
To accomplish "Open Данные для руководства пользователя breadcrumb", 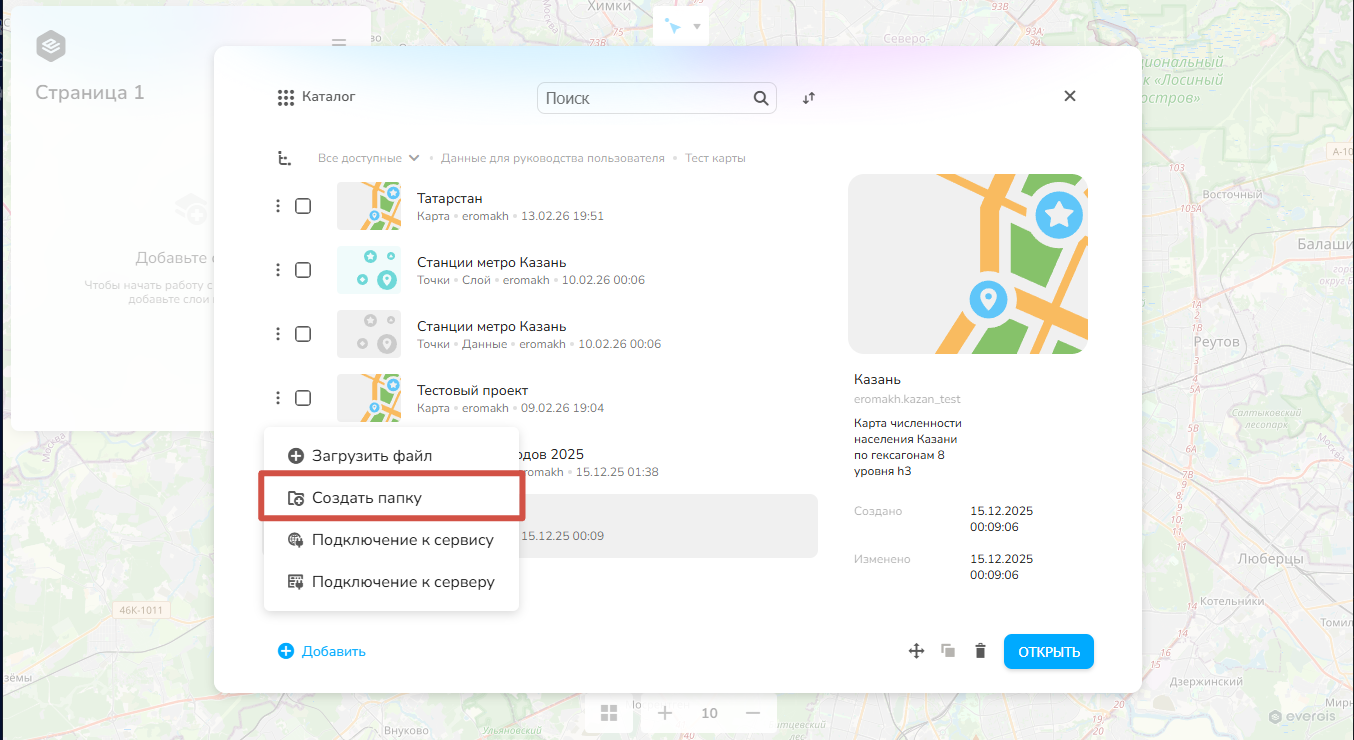I will pos(552,158).
